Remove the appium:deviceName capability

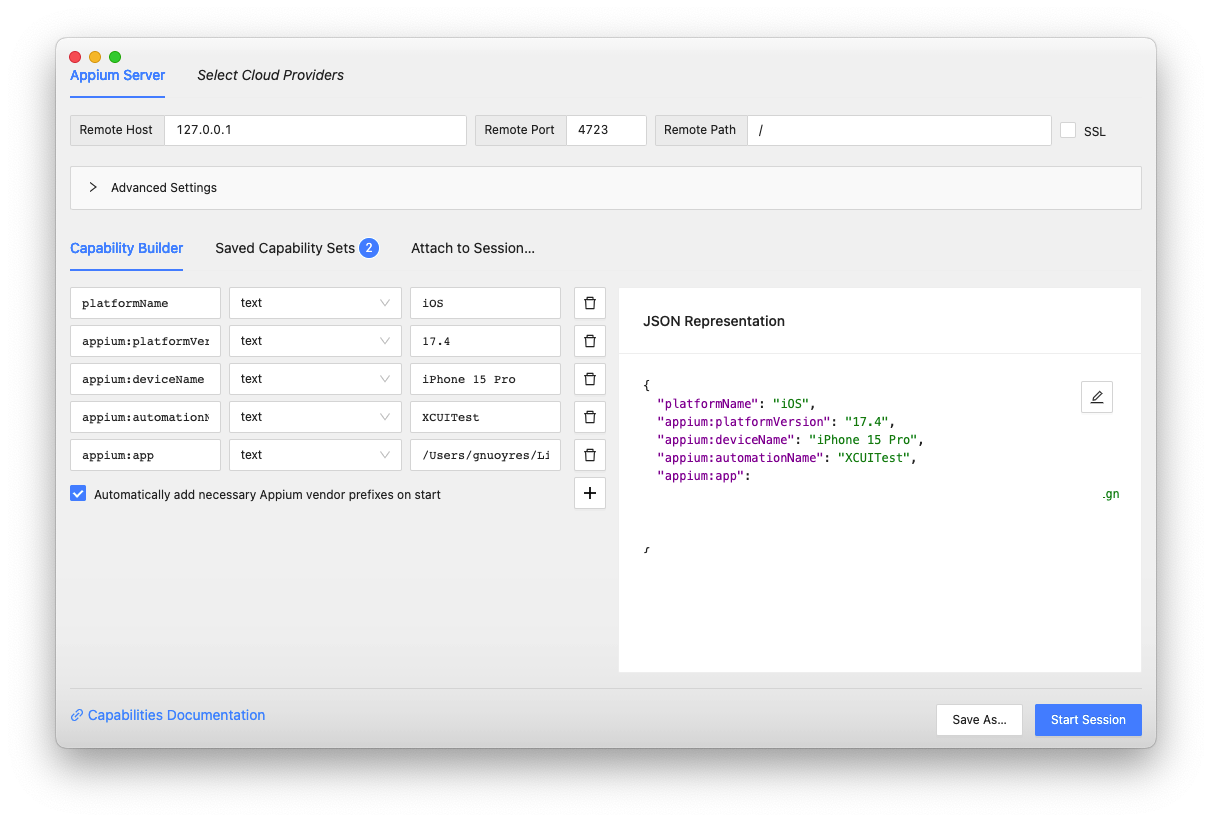(589, 379)
